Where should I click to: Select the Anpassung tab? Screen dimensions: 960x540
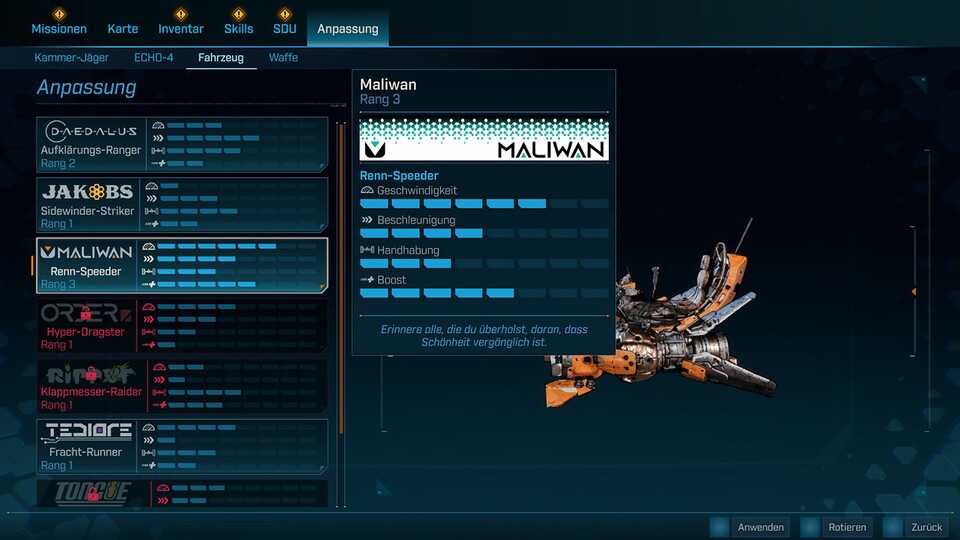tap(348, 29)
